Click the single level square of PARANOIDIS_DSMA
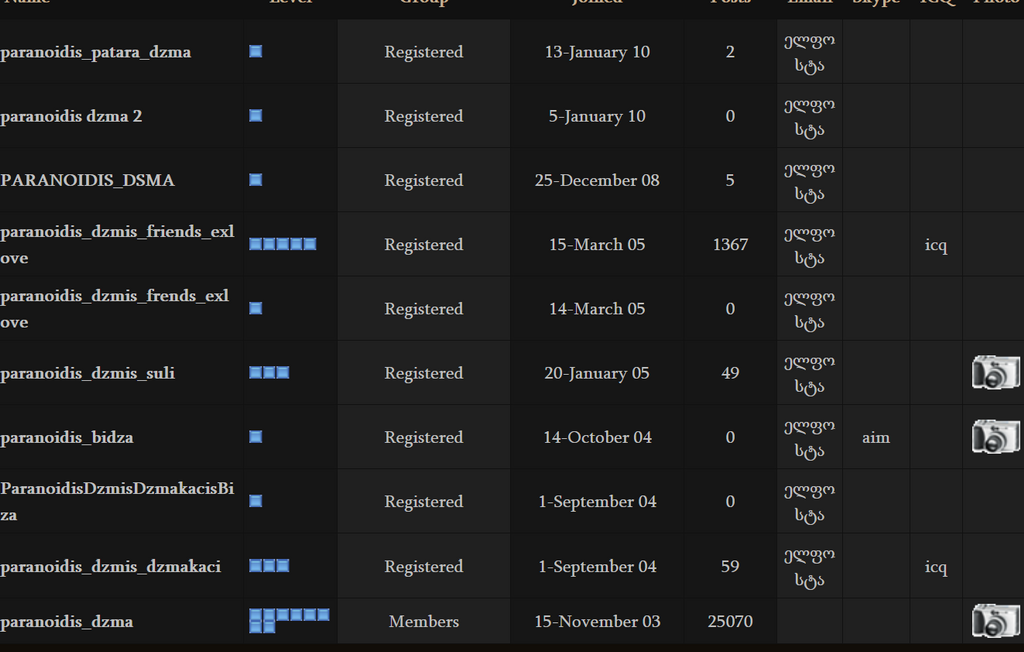1024x652 pixels. (x=255, y=180)
